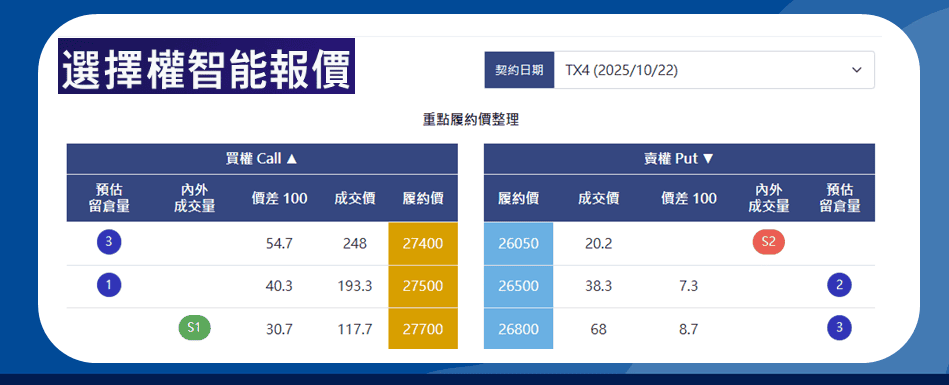Select the 27500 call strike price cell

(423, 286)
